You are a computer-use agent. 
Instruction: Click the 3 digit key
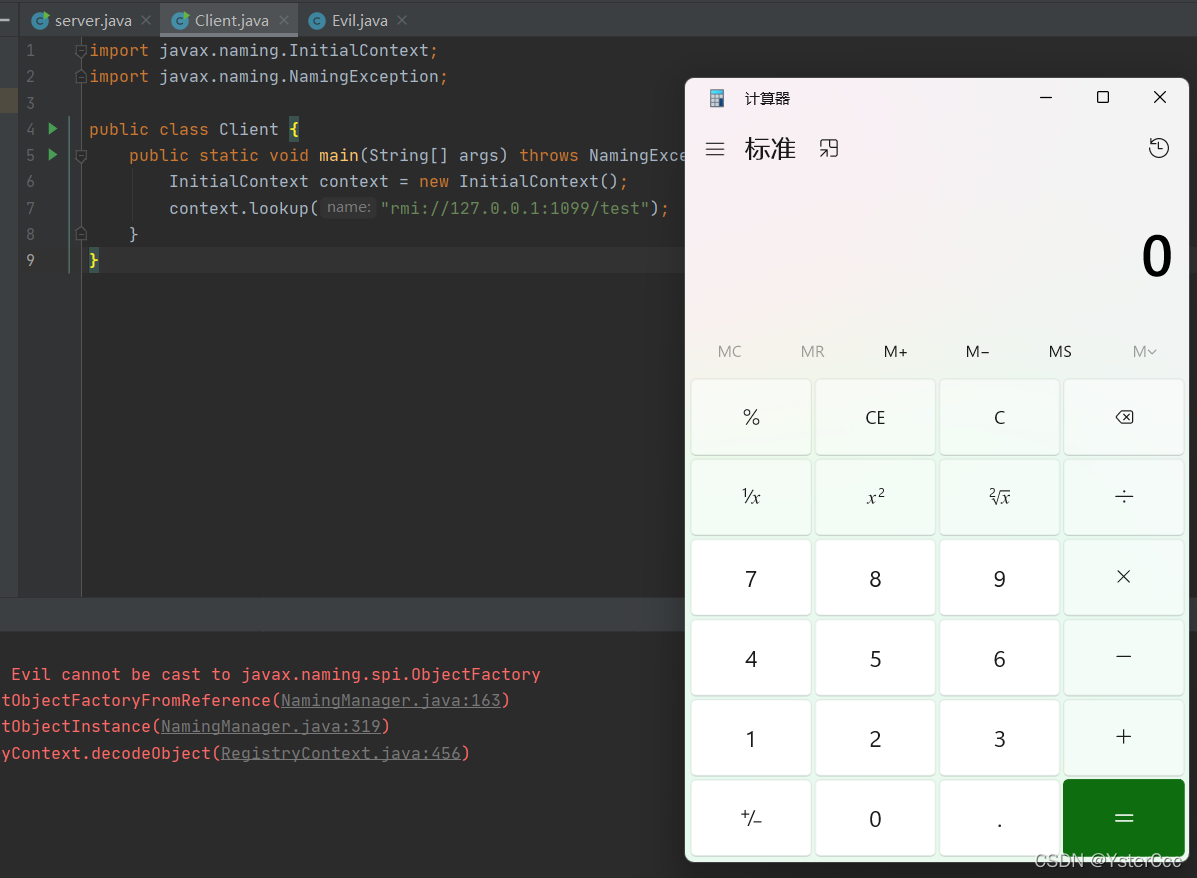coord(999,738)
